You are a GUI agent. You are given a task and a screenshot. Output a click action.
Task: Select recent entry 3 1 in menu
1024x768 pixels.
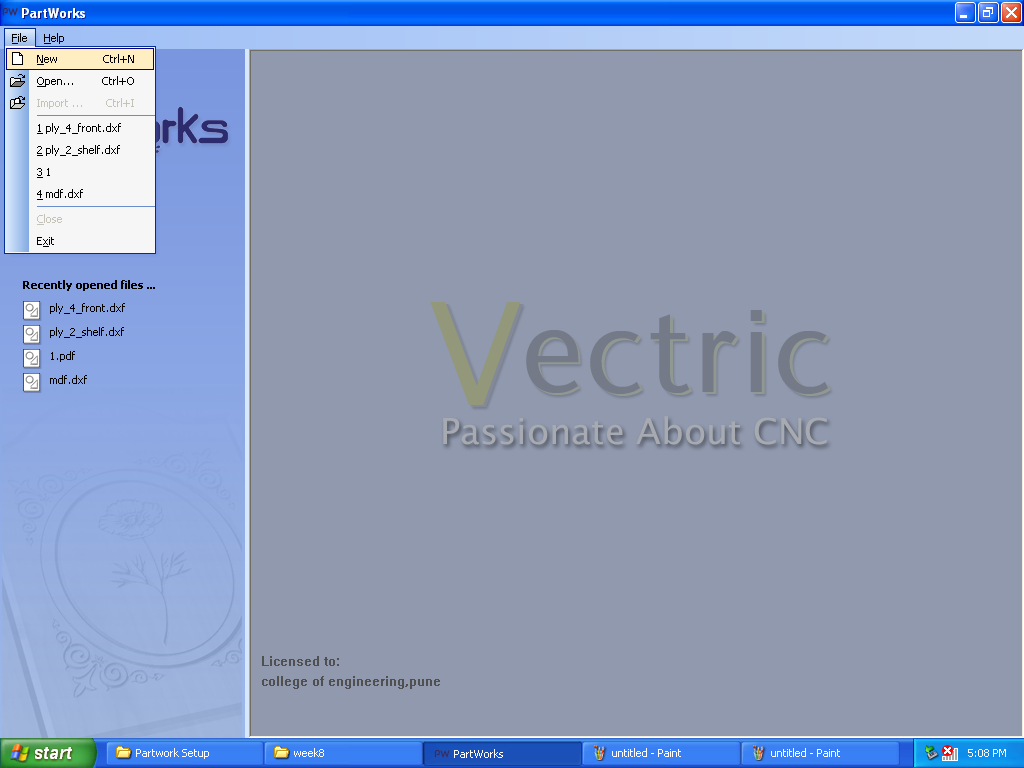(80, 172)
